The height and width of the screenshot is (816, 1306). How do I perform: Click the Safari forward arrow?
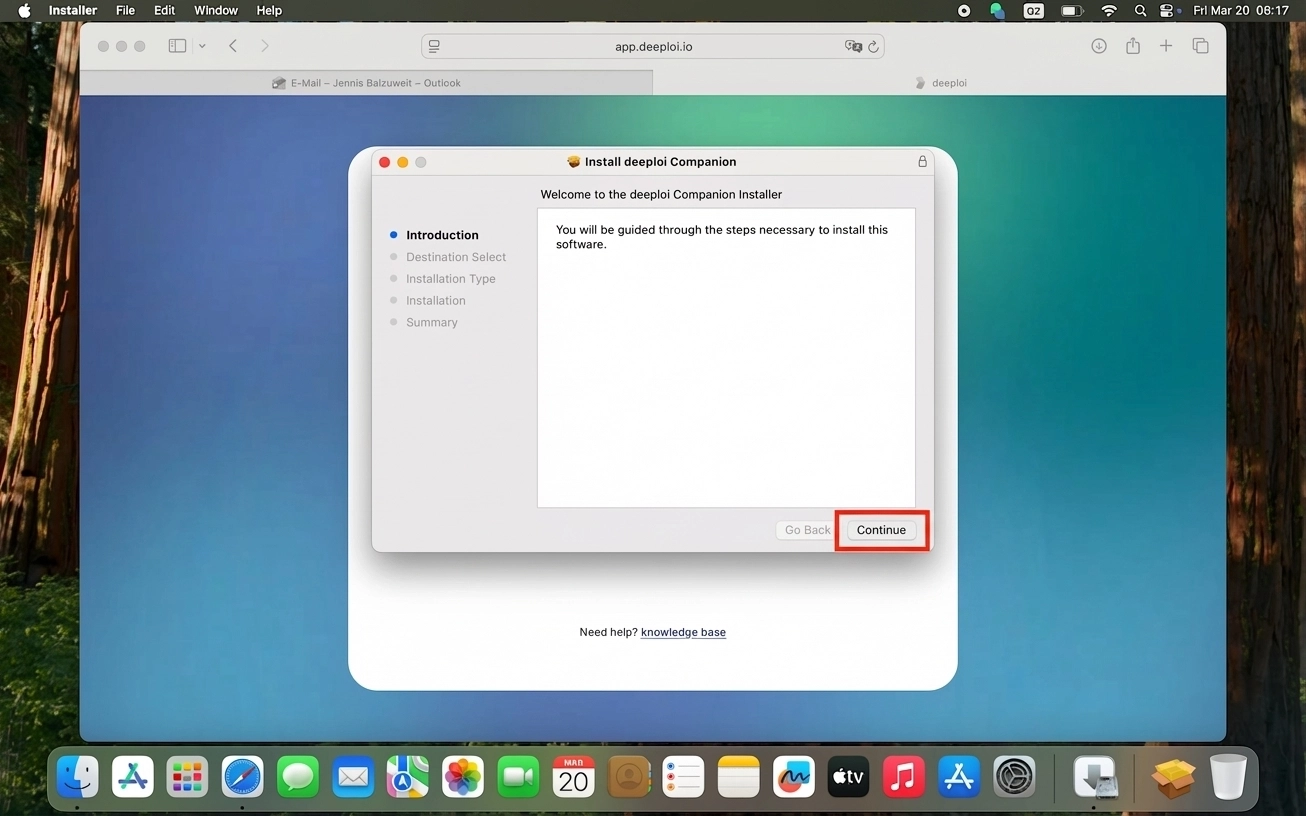(x=265, y=46)
